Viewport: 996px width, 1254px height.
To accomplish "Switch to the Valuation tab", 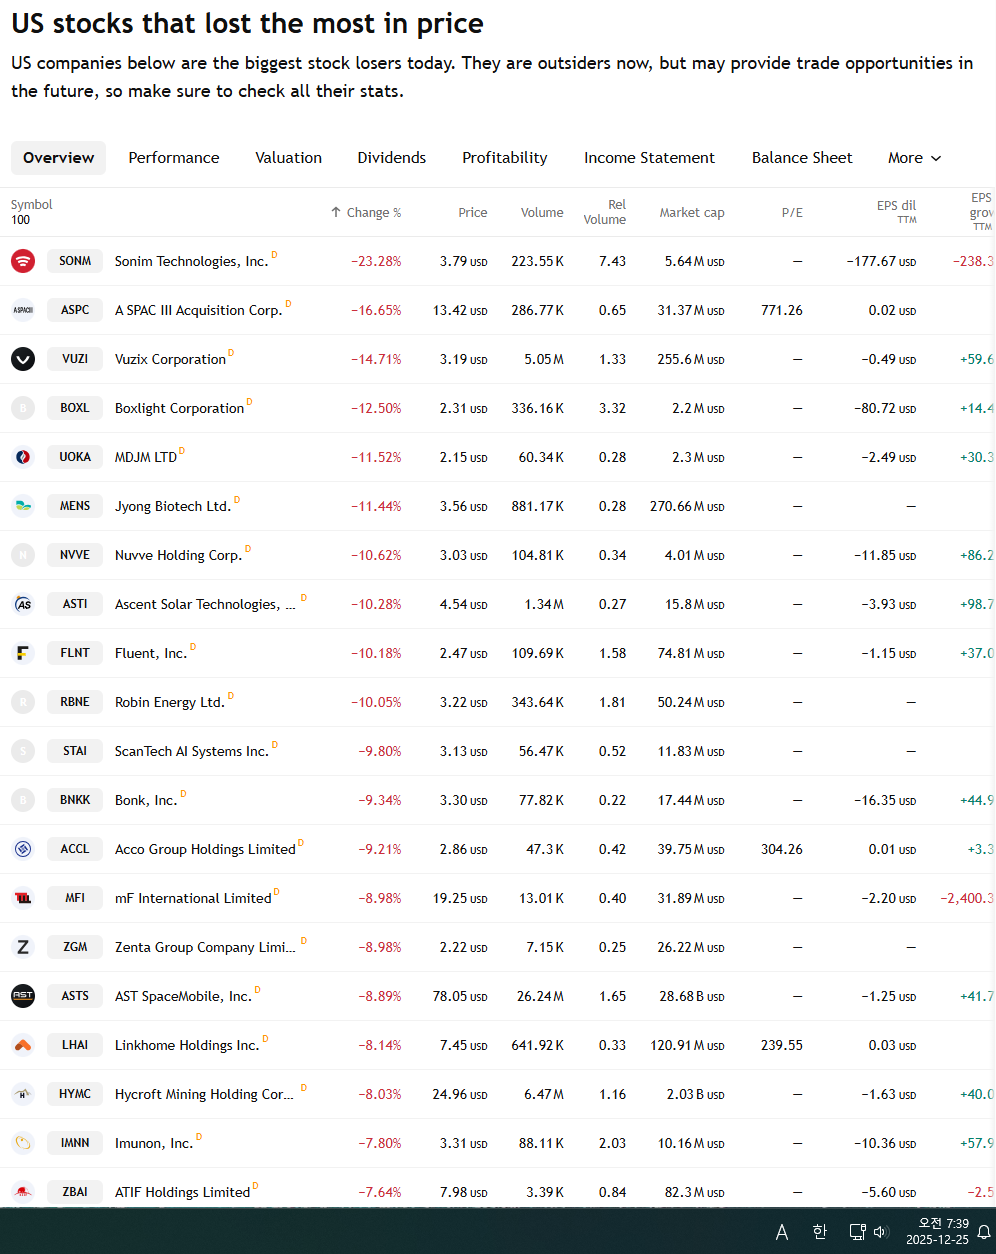I will click(x=289, y=158).
